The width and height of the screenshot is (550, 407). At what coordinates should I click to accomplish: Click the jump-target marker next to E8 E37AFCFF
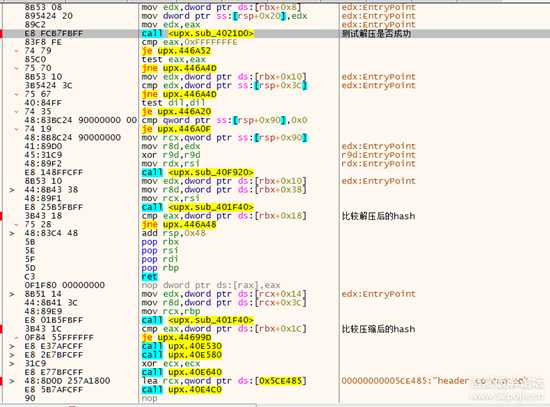click(12, 346)
